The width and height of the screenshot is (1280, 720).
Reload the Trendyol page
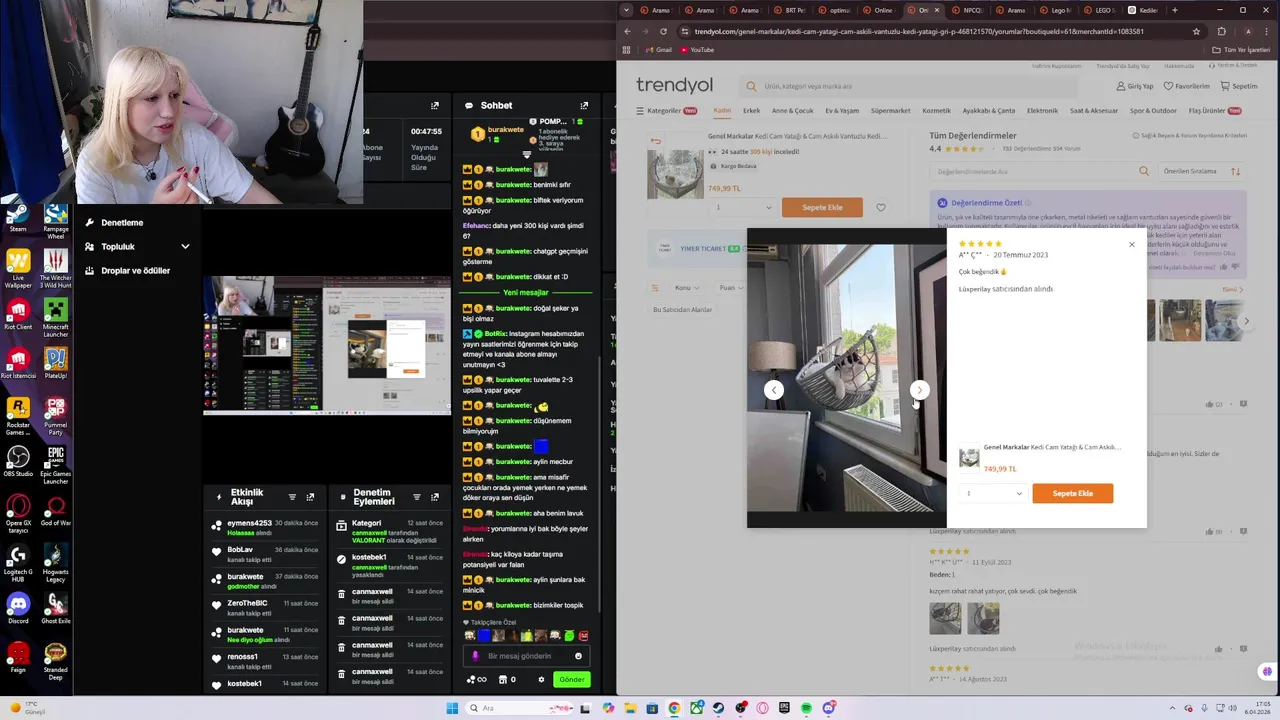tap(663, 31)
